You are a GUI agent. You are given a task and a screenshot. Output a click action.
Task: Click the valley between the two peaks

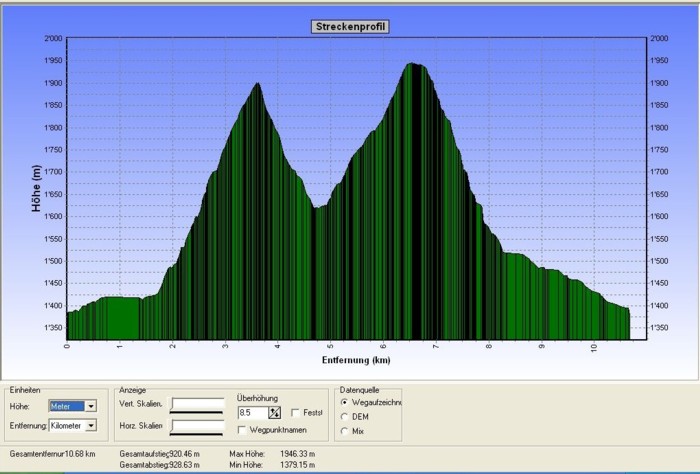[316, 208]
